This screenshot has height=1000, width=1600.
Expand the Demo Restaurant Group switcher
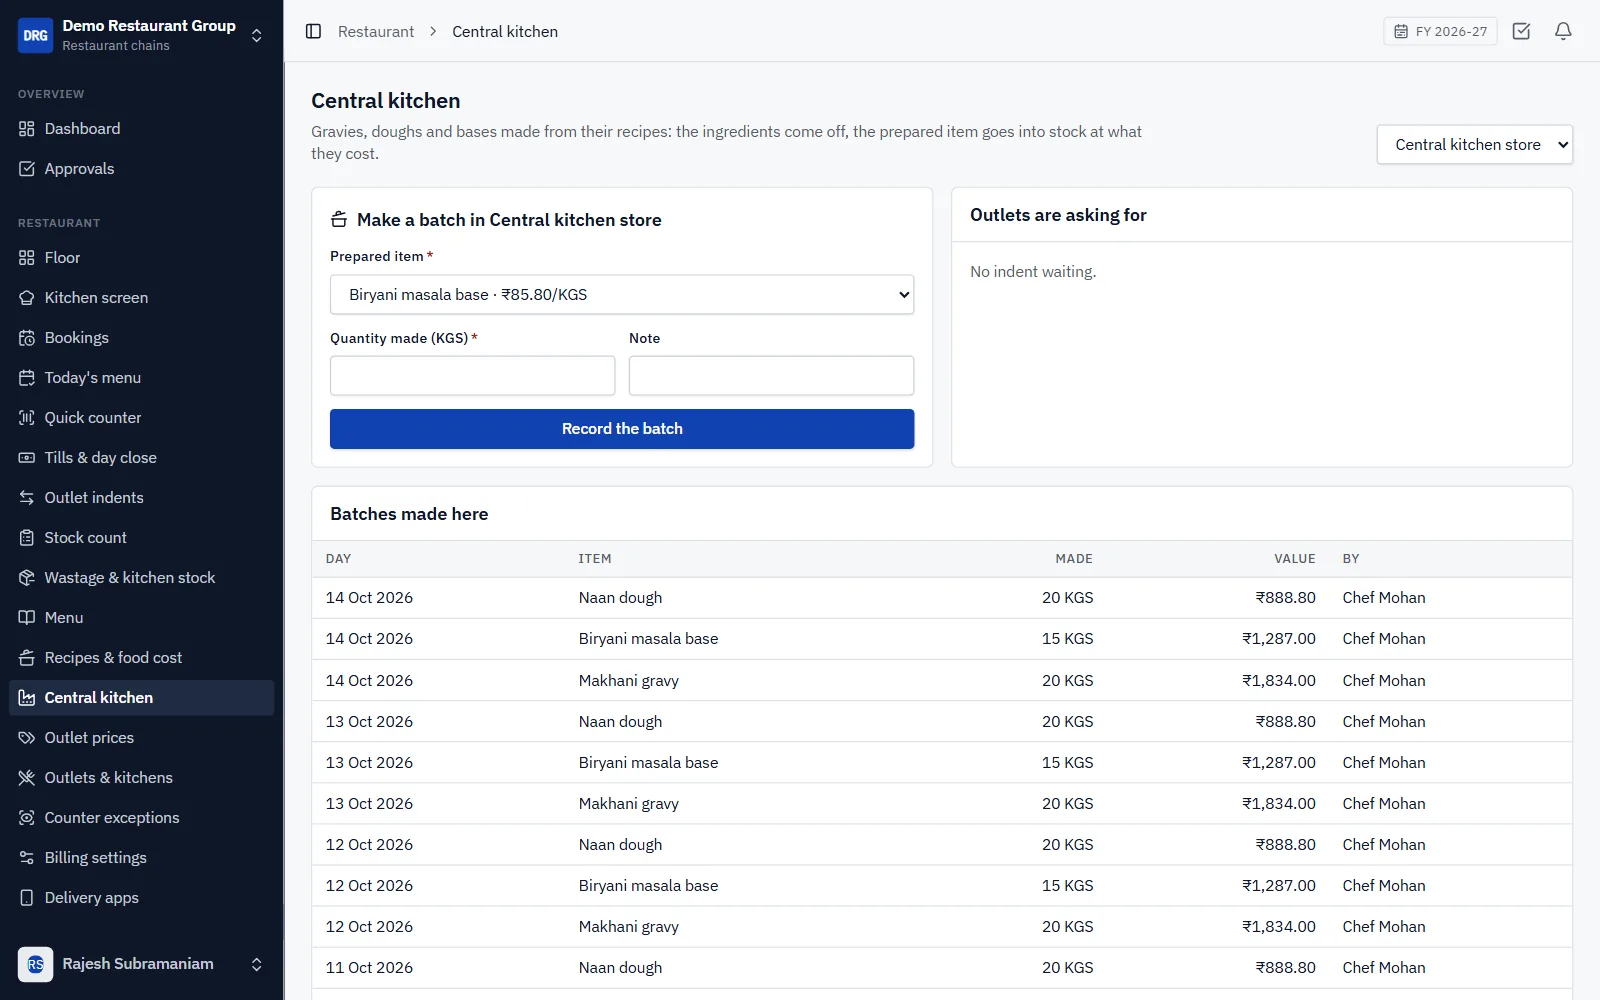tap(142, 35)
